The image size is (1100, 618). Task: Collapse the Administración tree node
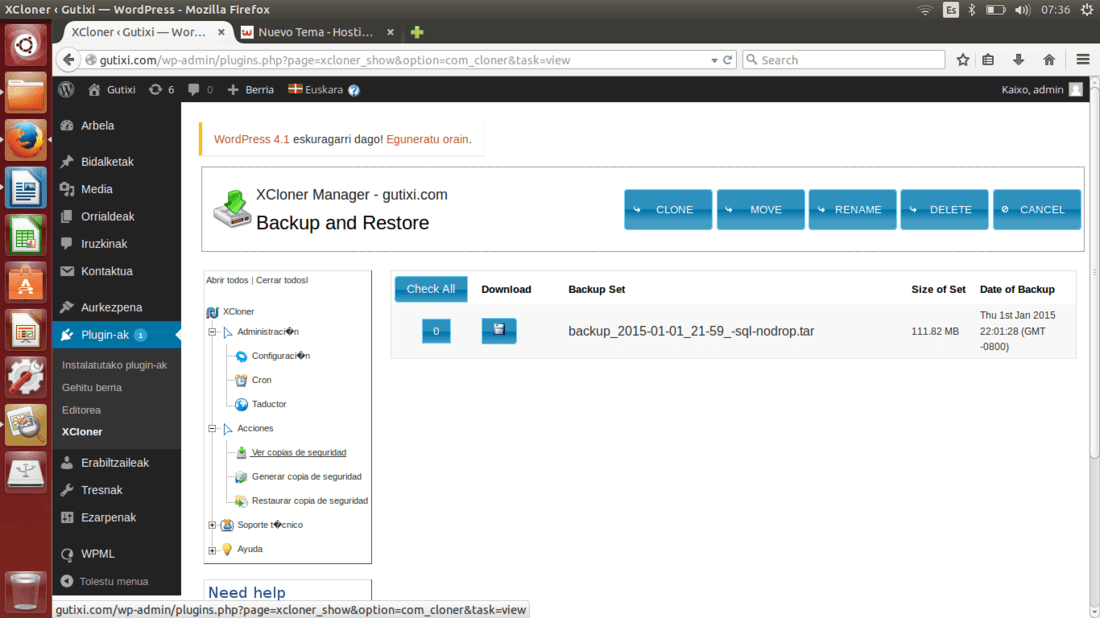[212, 332]
